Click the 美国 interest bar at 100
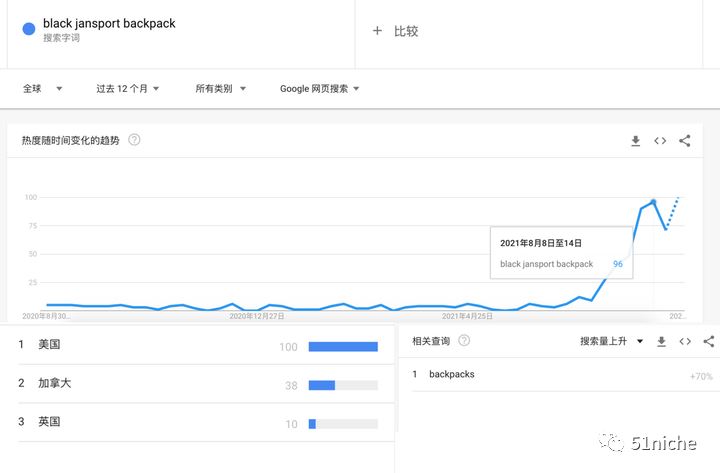The width and height of the screenshot is (720, 473). pyautogui.click(x=343, y=347)
